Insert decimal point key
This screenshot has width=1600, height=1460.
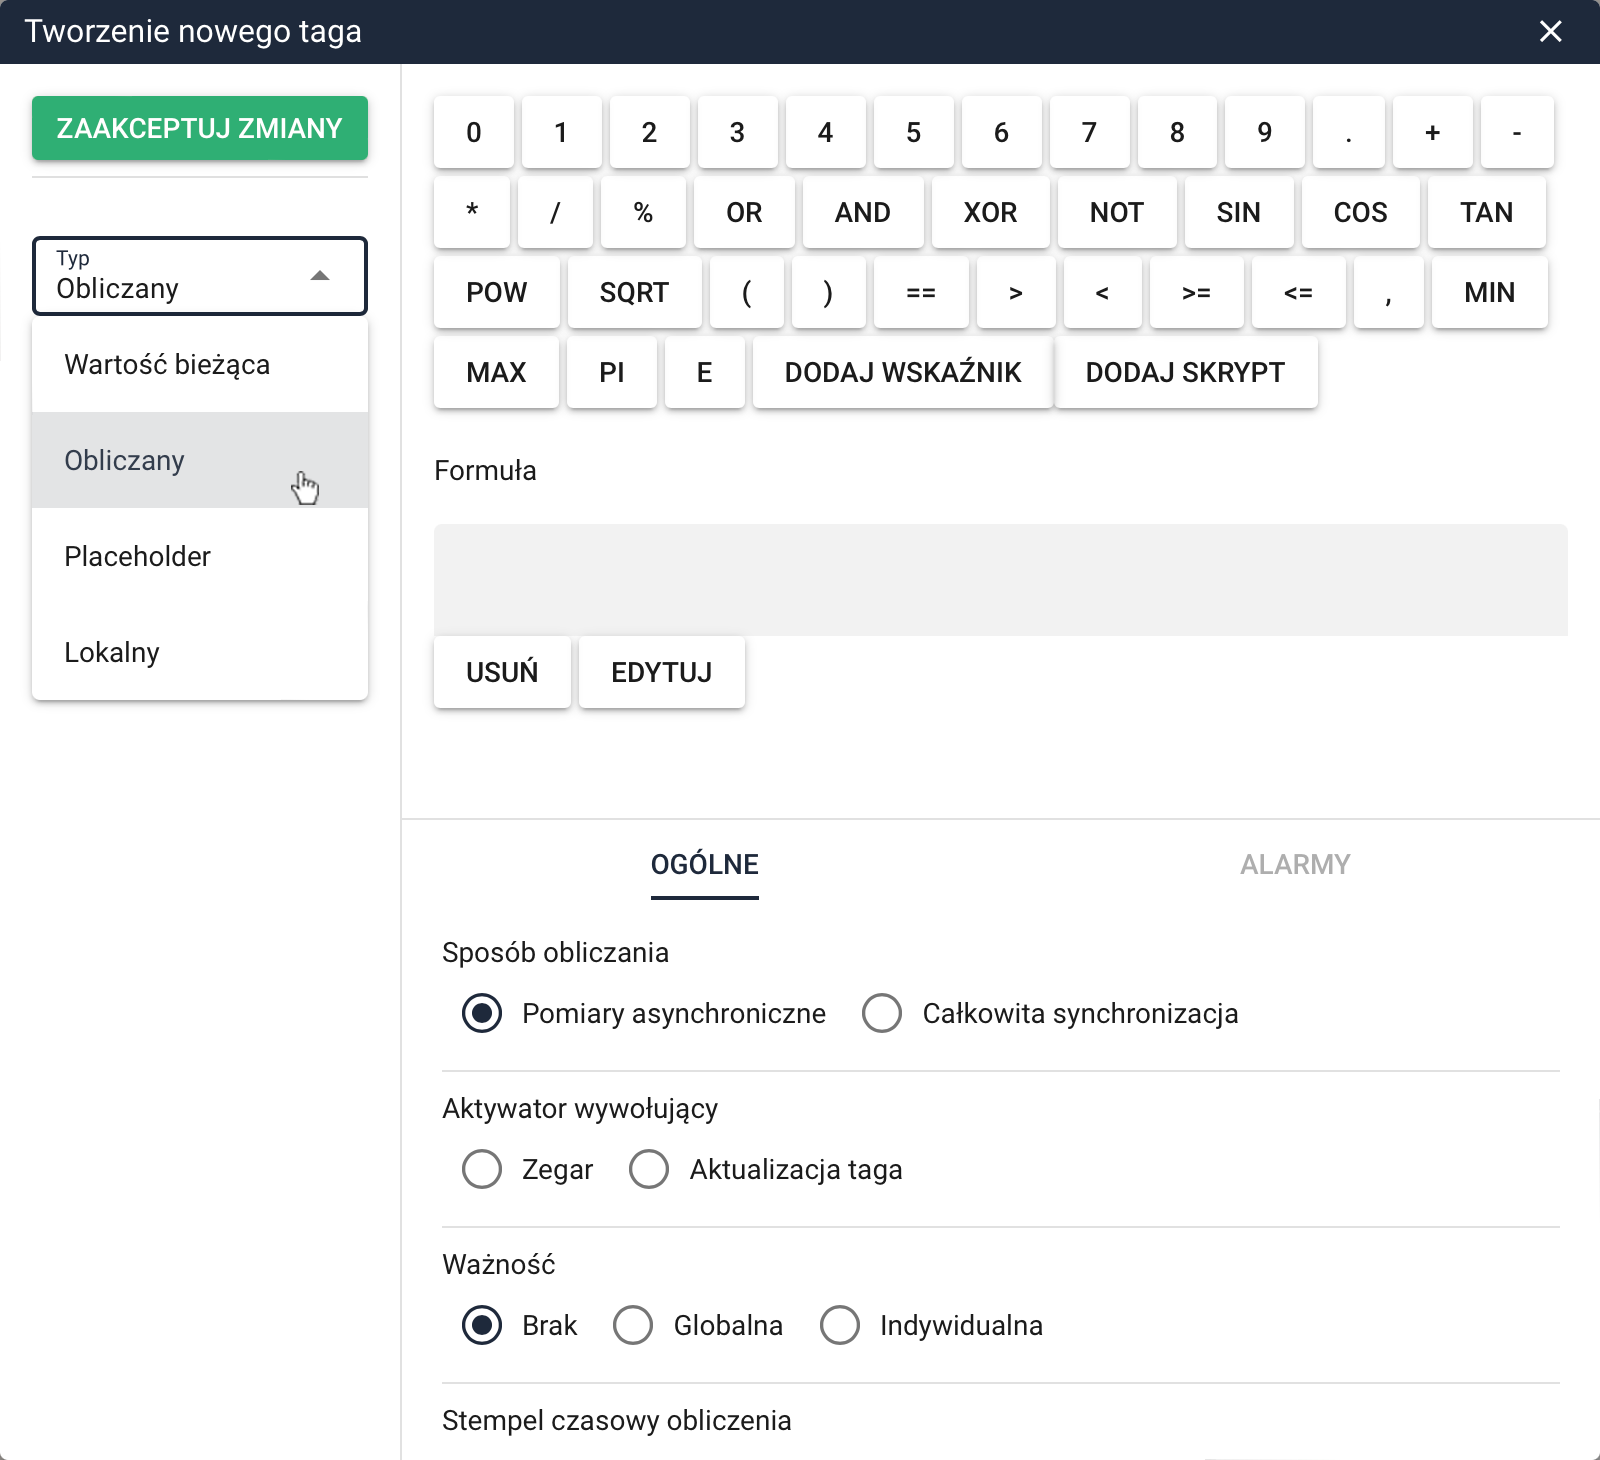(1349, 132)
